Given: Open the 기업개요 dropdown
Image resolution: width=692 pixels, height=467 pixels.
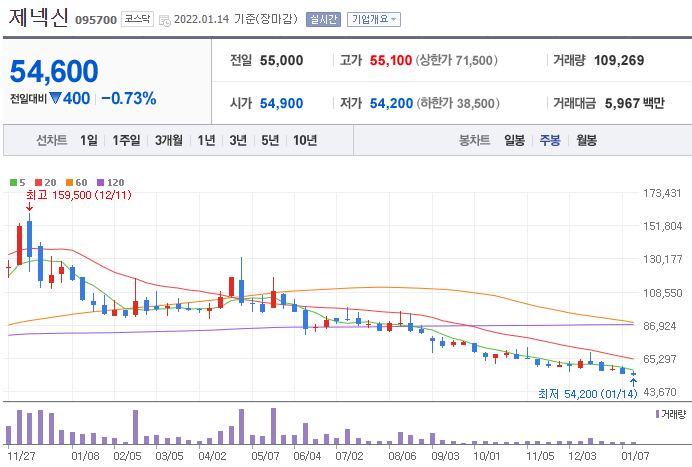Looking at the screenshot, I should coord(374,19).
